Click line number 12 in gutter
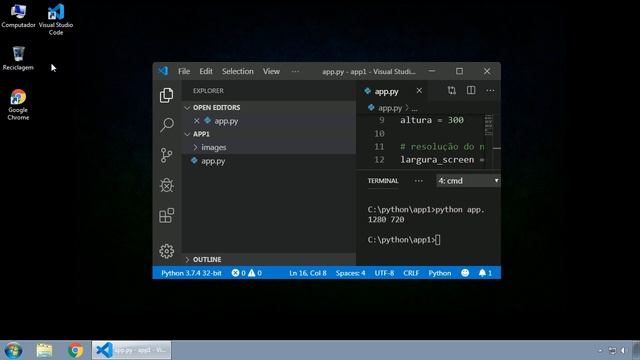This screenshot has height=360, width=640. click(x=379, y=160)
